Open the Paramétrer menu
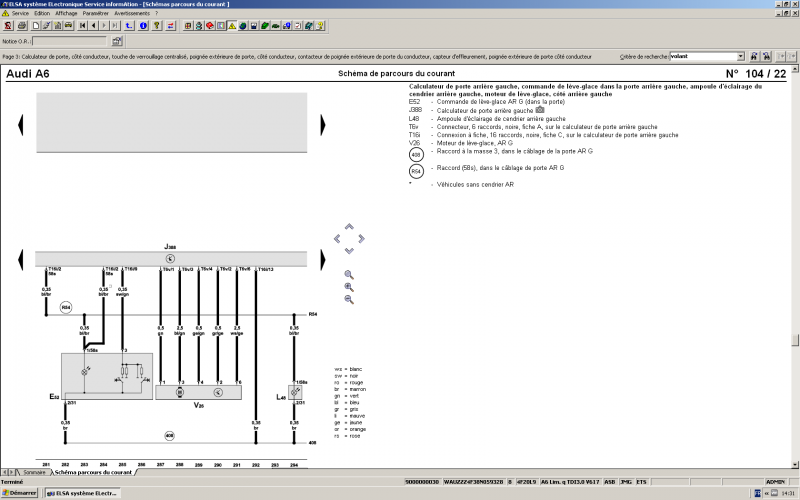Screen dimensions: 800x500 (95, 13)
